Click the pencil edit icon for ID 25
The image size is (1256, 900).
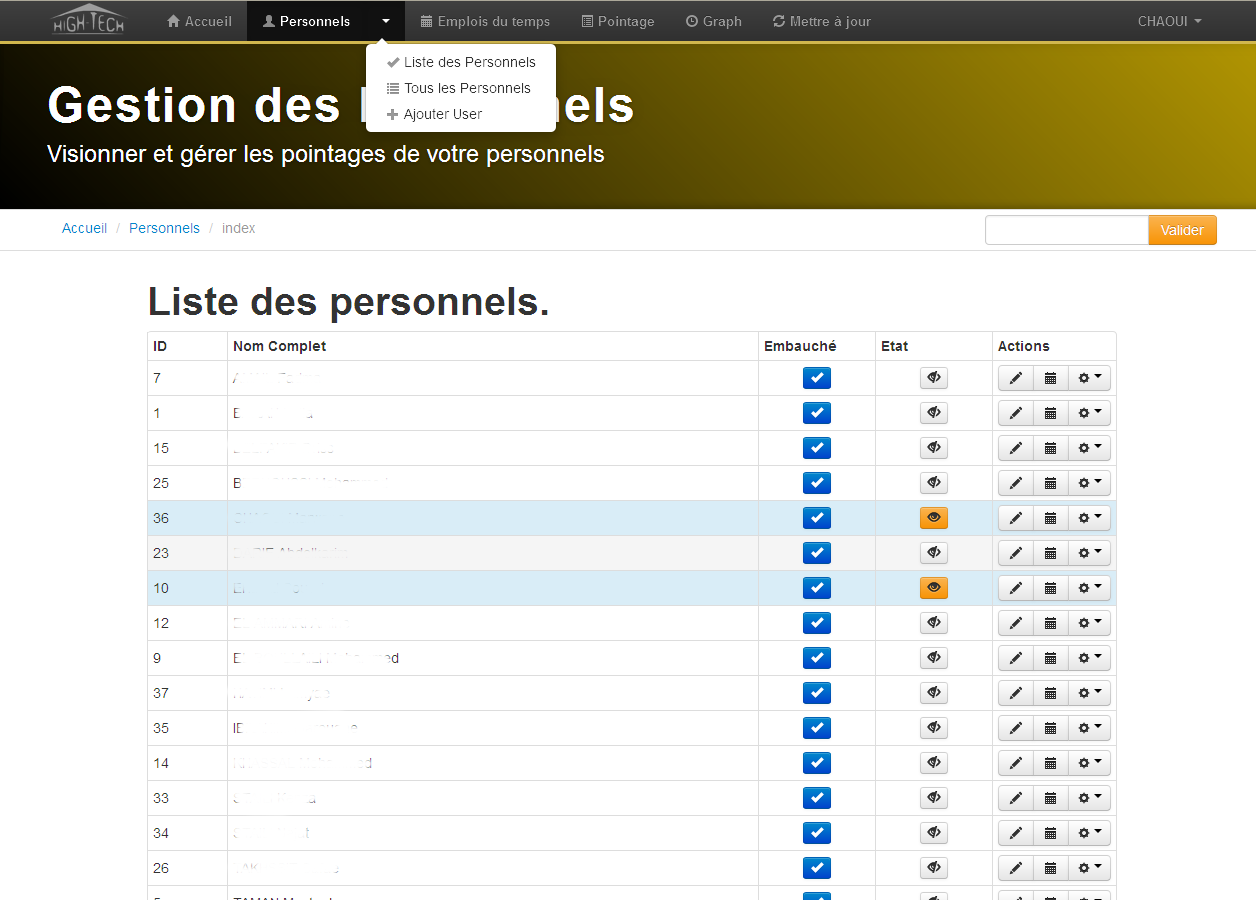1015,483
